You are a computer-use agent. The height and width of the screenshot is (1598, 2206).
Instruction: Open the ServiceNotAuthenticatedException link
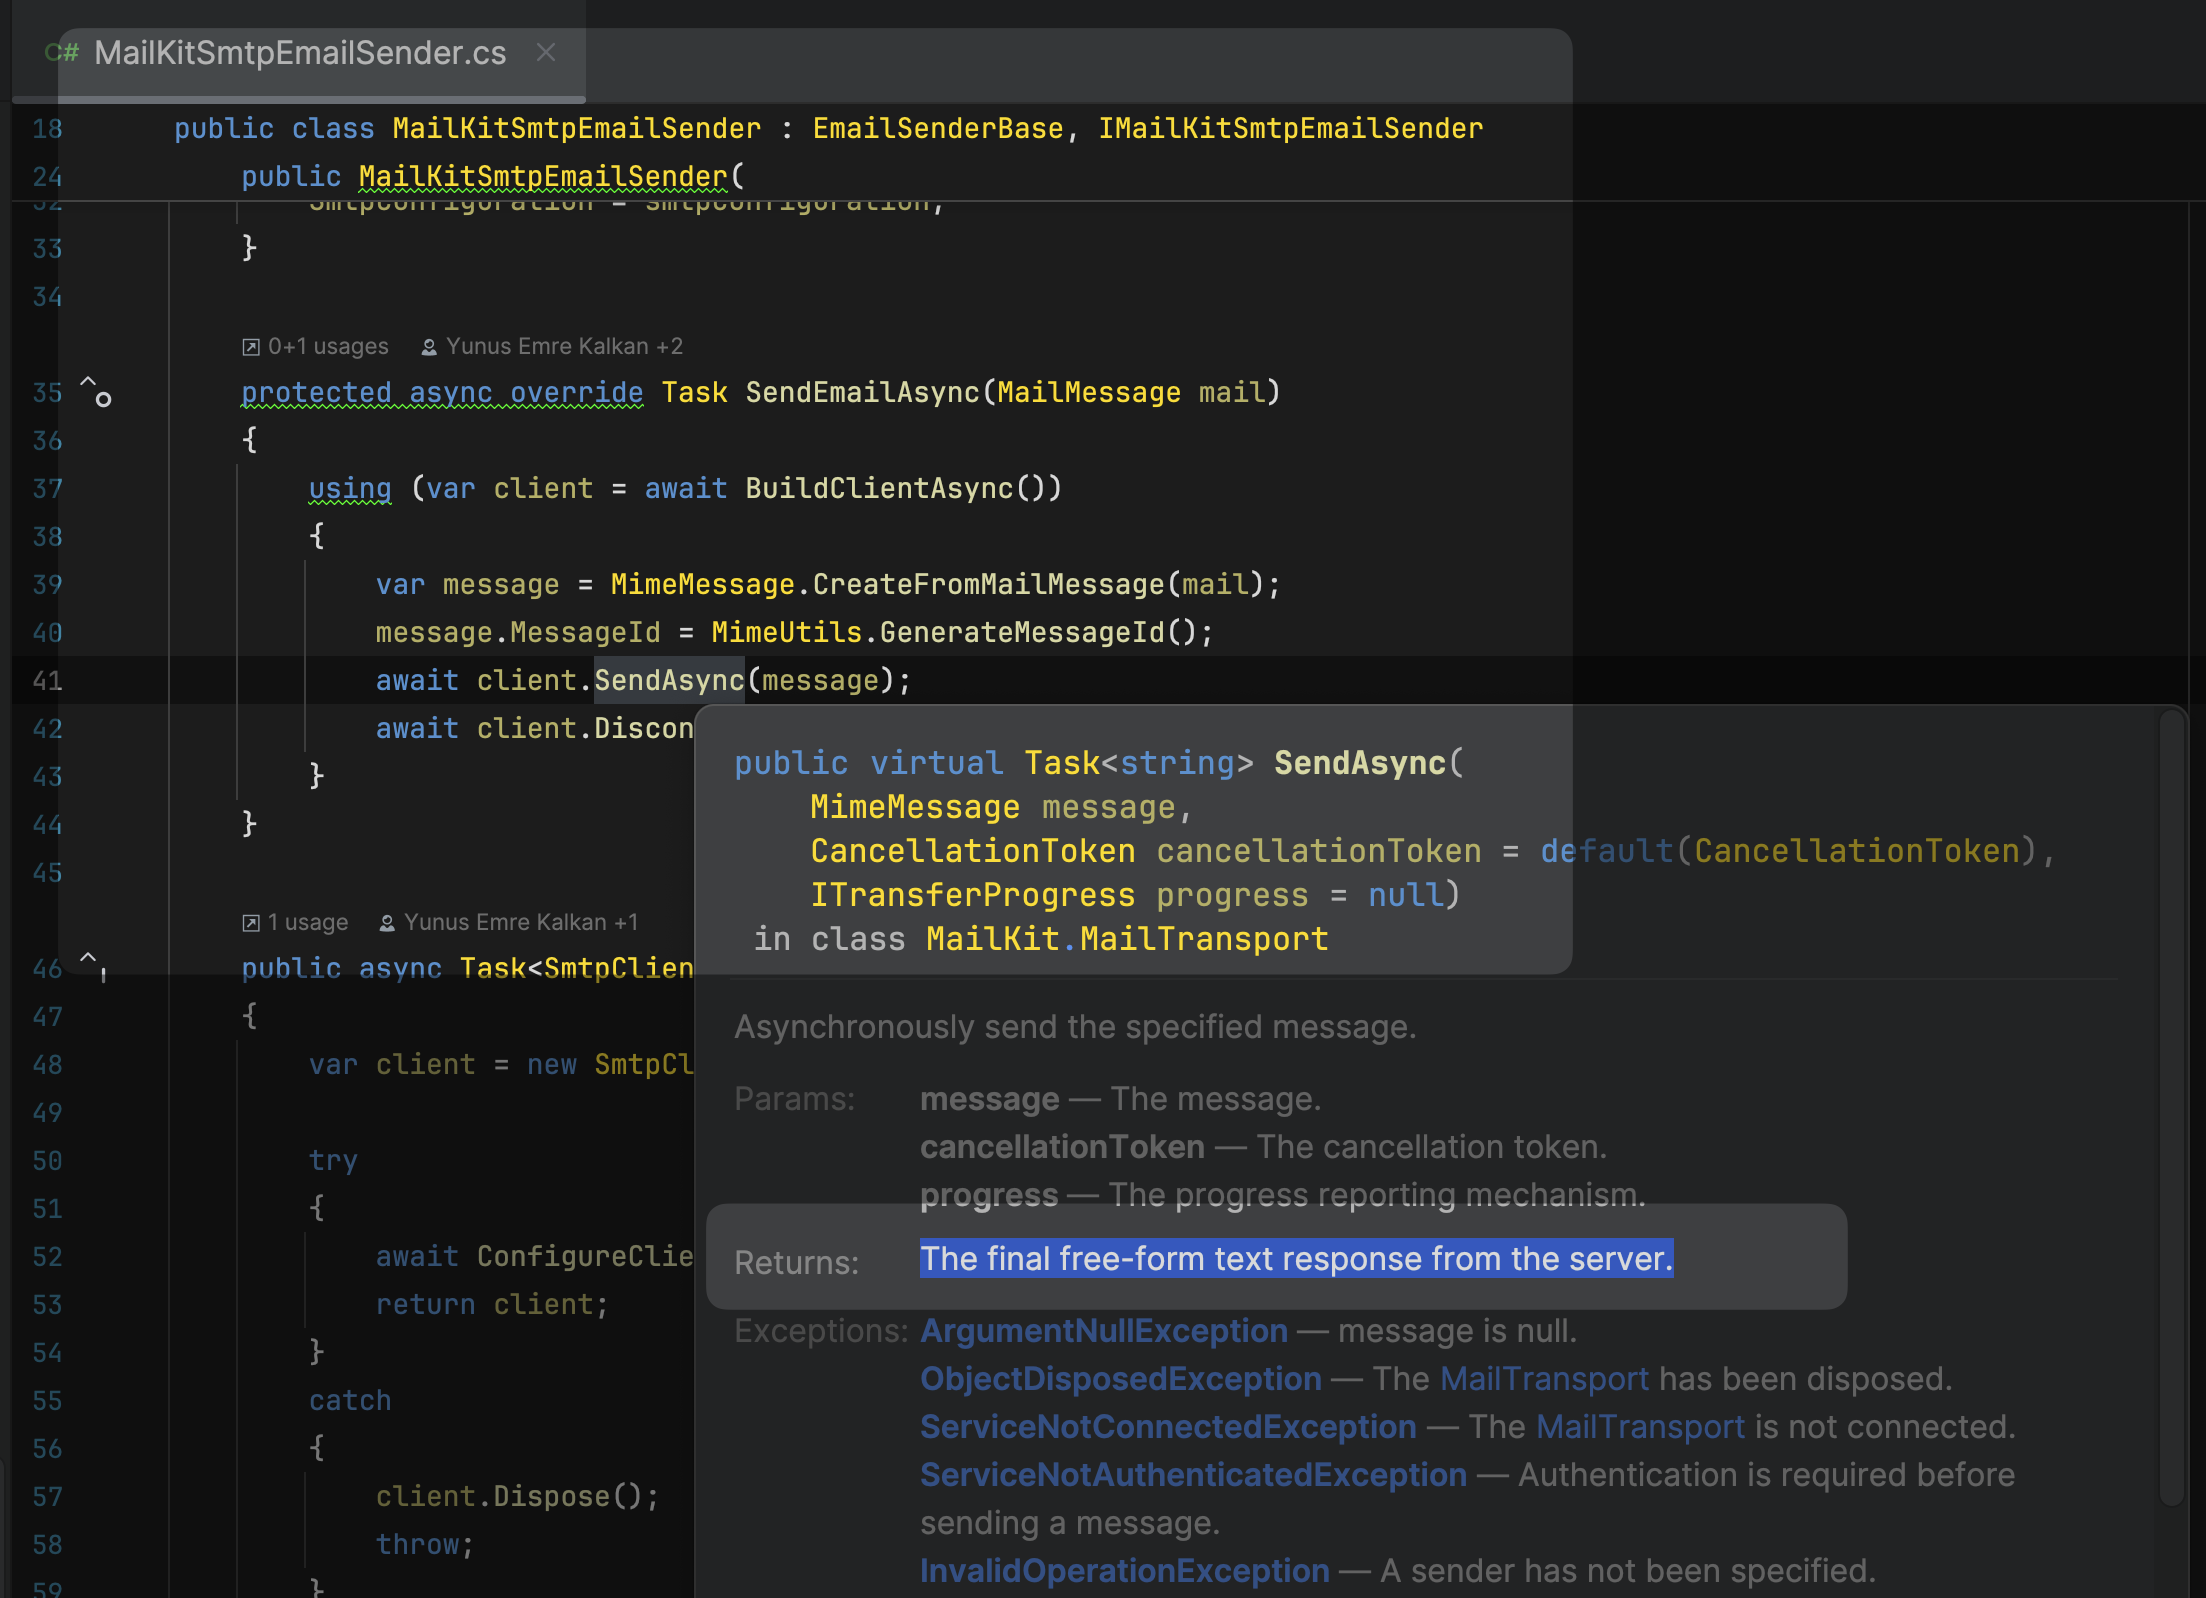pyautogui.click(x=1193, y=1475)
